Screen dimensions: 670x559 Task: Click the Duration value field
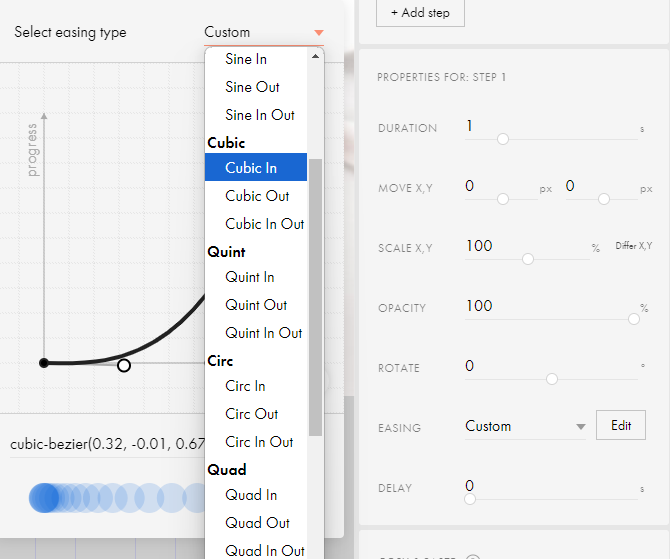[x=550, y=126]
